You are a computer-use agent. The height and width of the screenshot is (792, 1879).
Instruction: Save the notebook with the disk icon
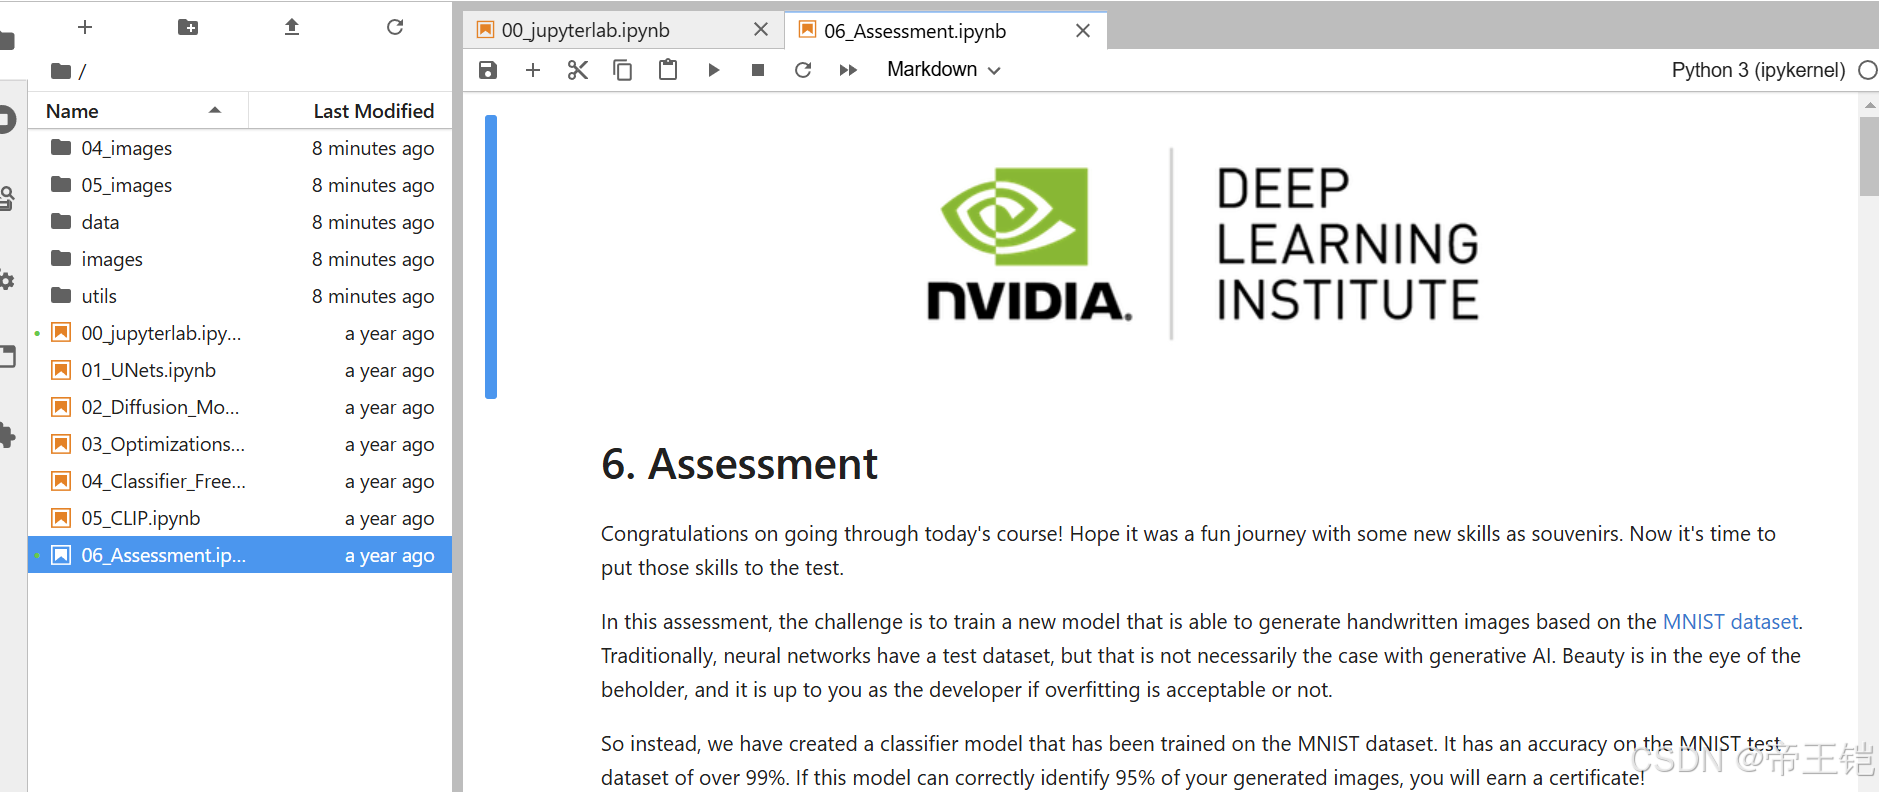[x=488, y=70]
